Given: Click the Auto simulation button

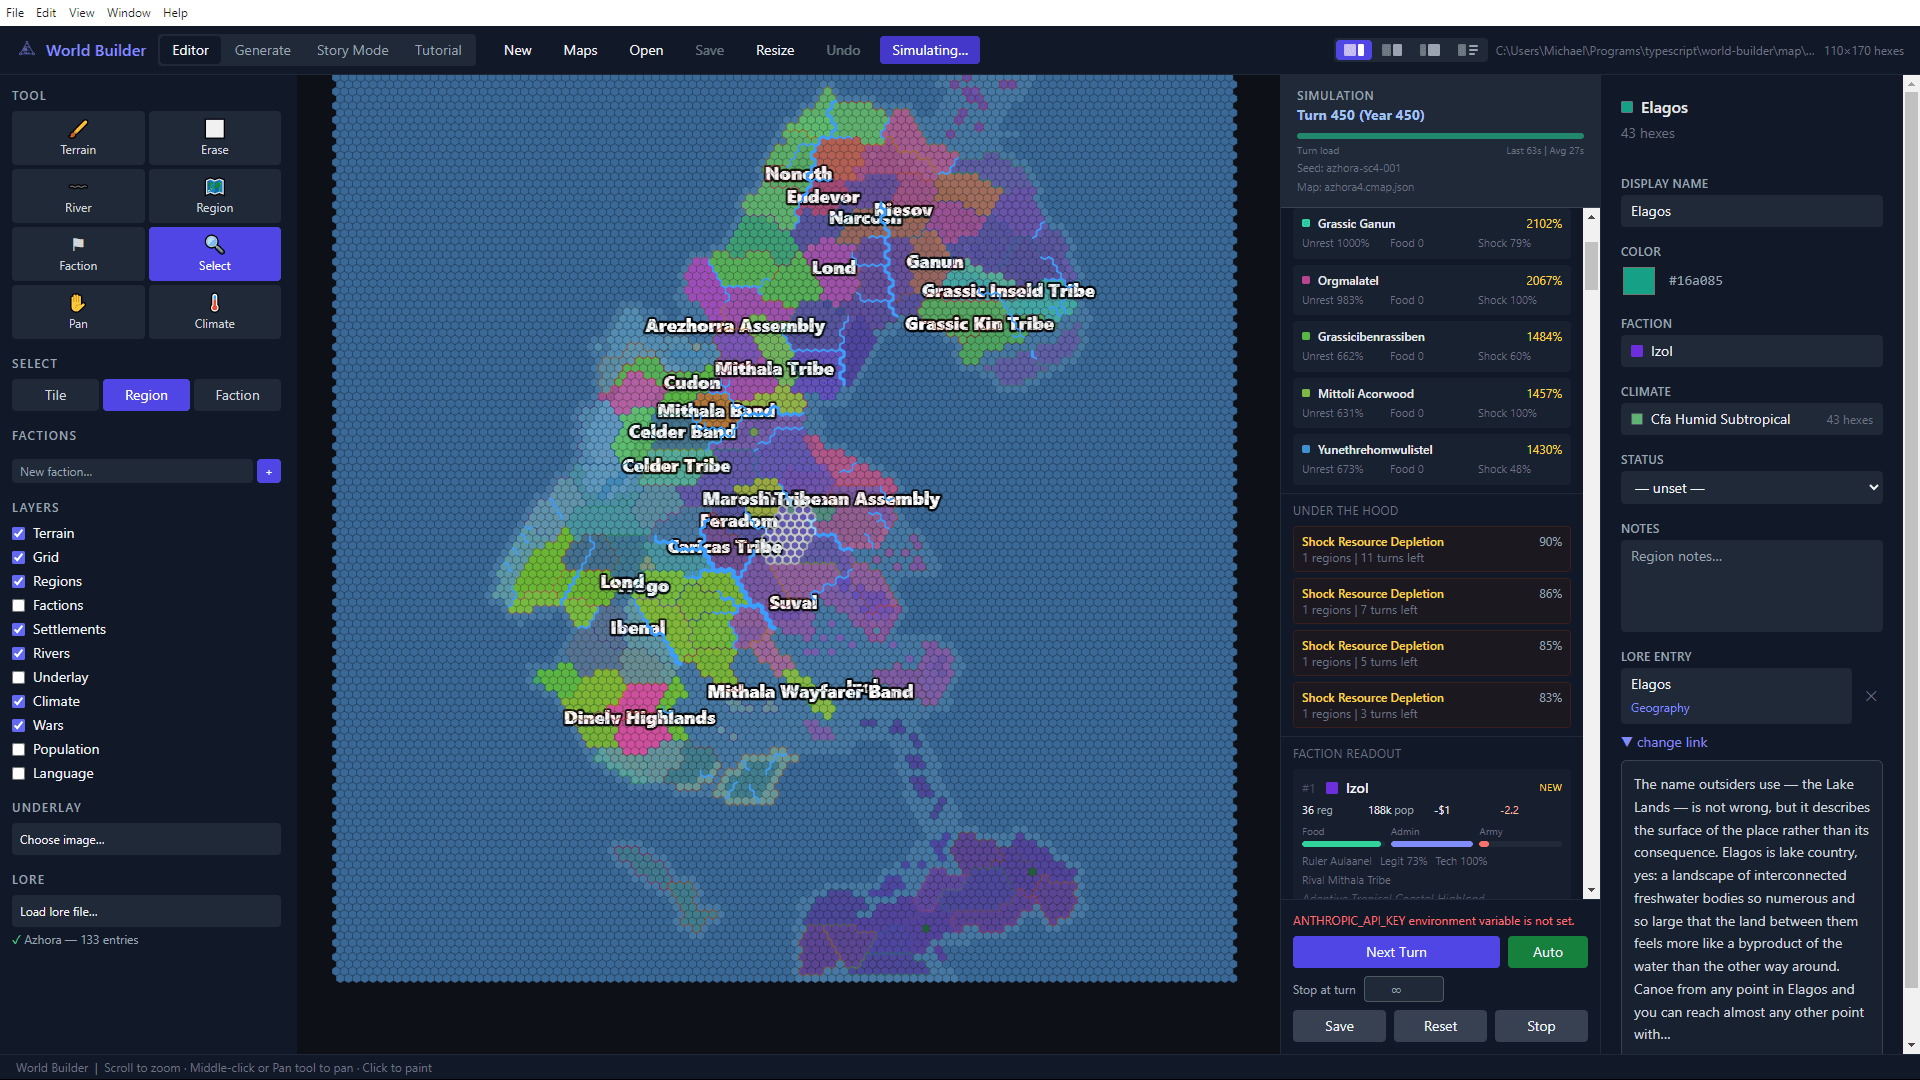Looking at the screenshot, I should tap(1548, 952).
